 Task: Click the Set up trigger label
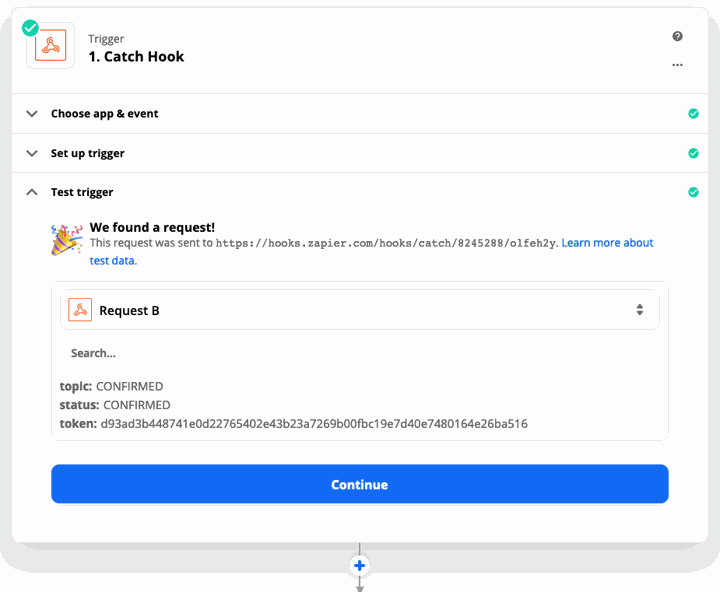point(87,153)
